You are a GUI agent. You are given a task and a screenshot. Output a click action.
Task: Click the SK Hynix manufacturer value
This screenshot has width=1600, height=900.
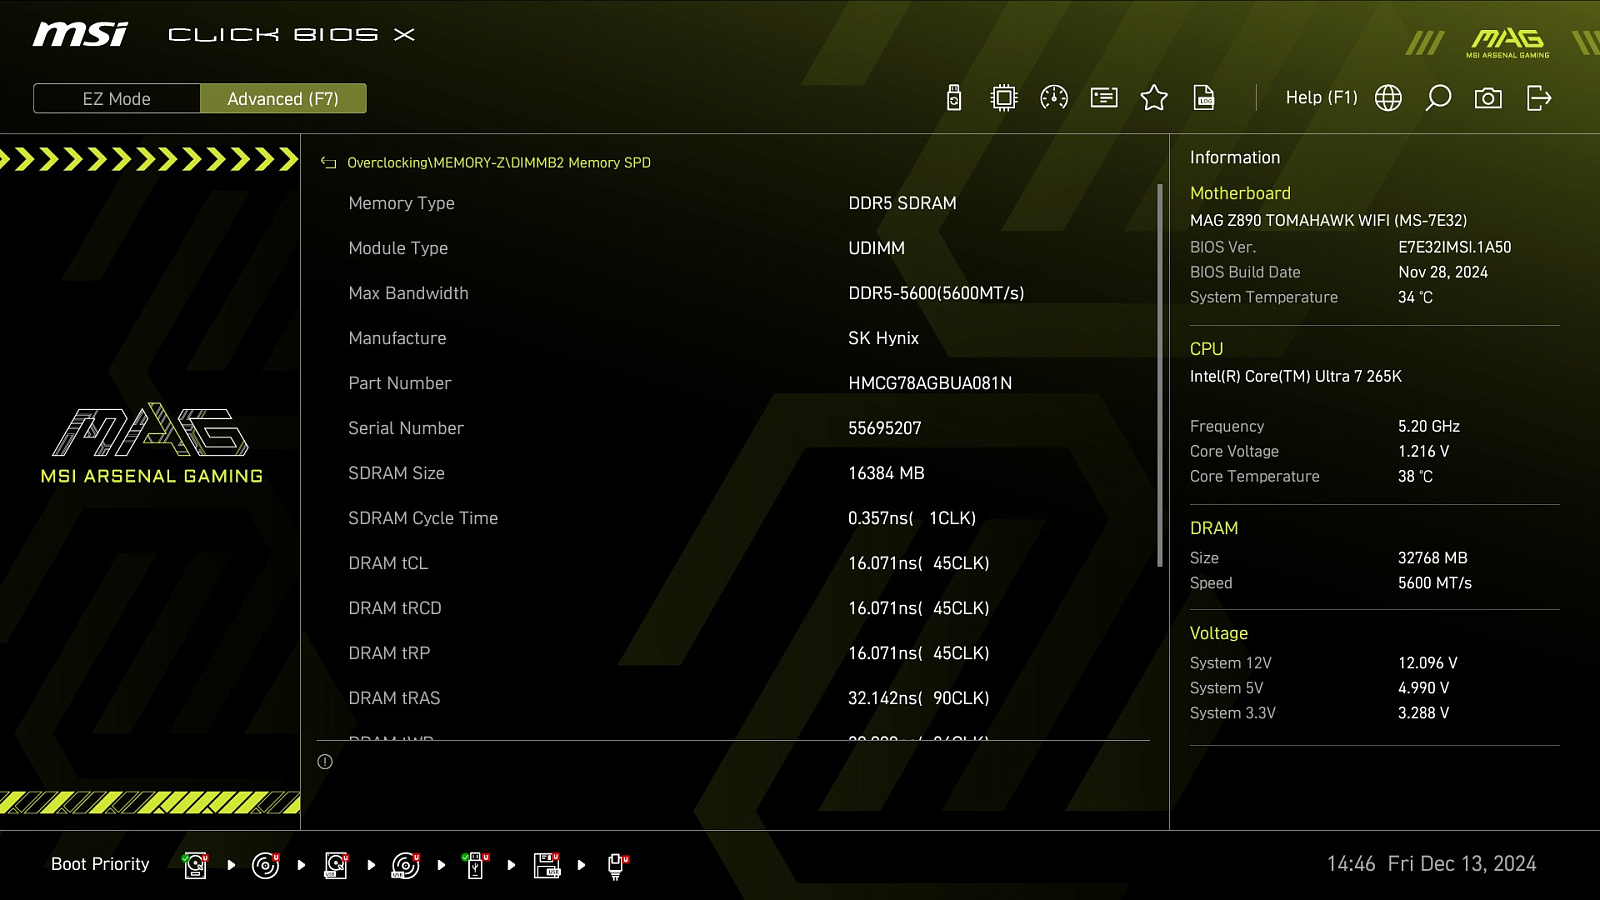883,338
